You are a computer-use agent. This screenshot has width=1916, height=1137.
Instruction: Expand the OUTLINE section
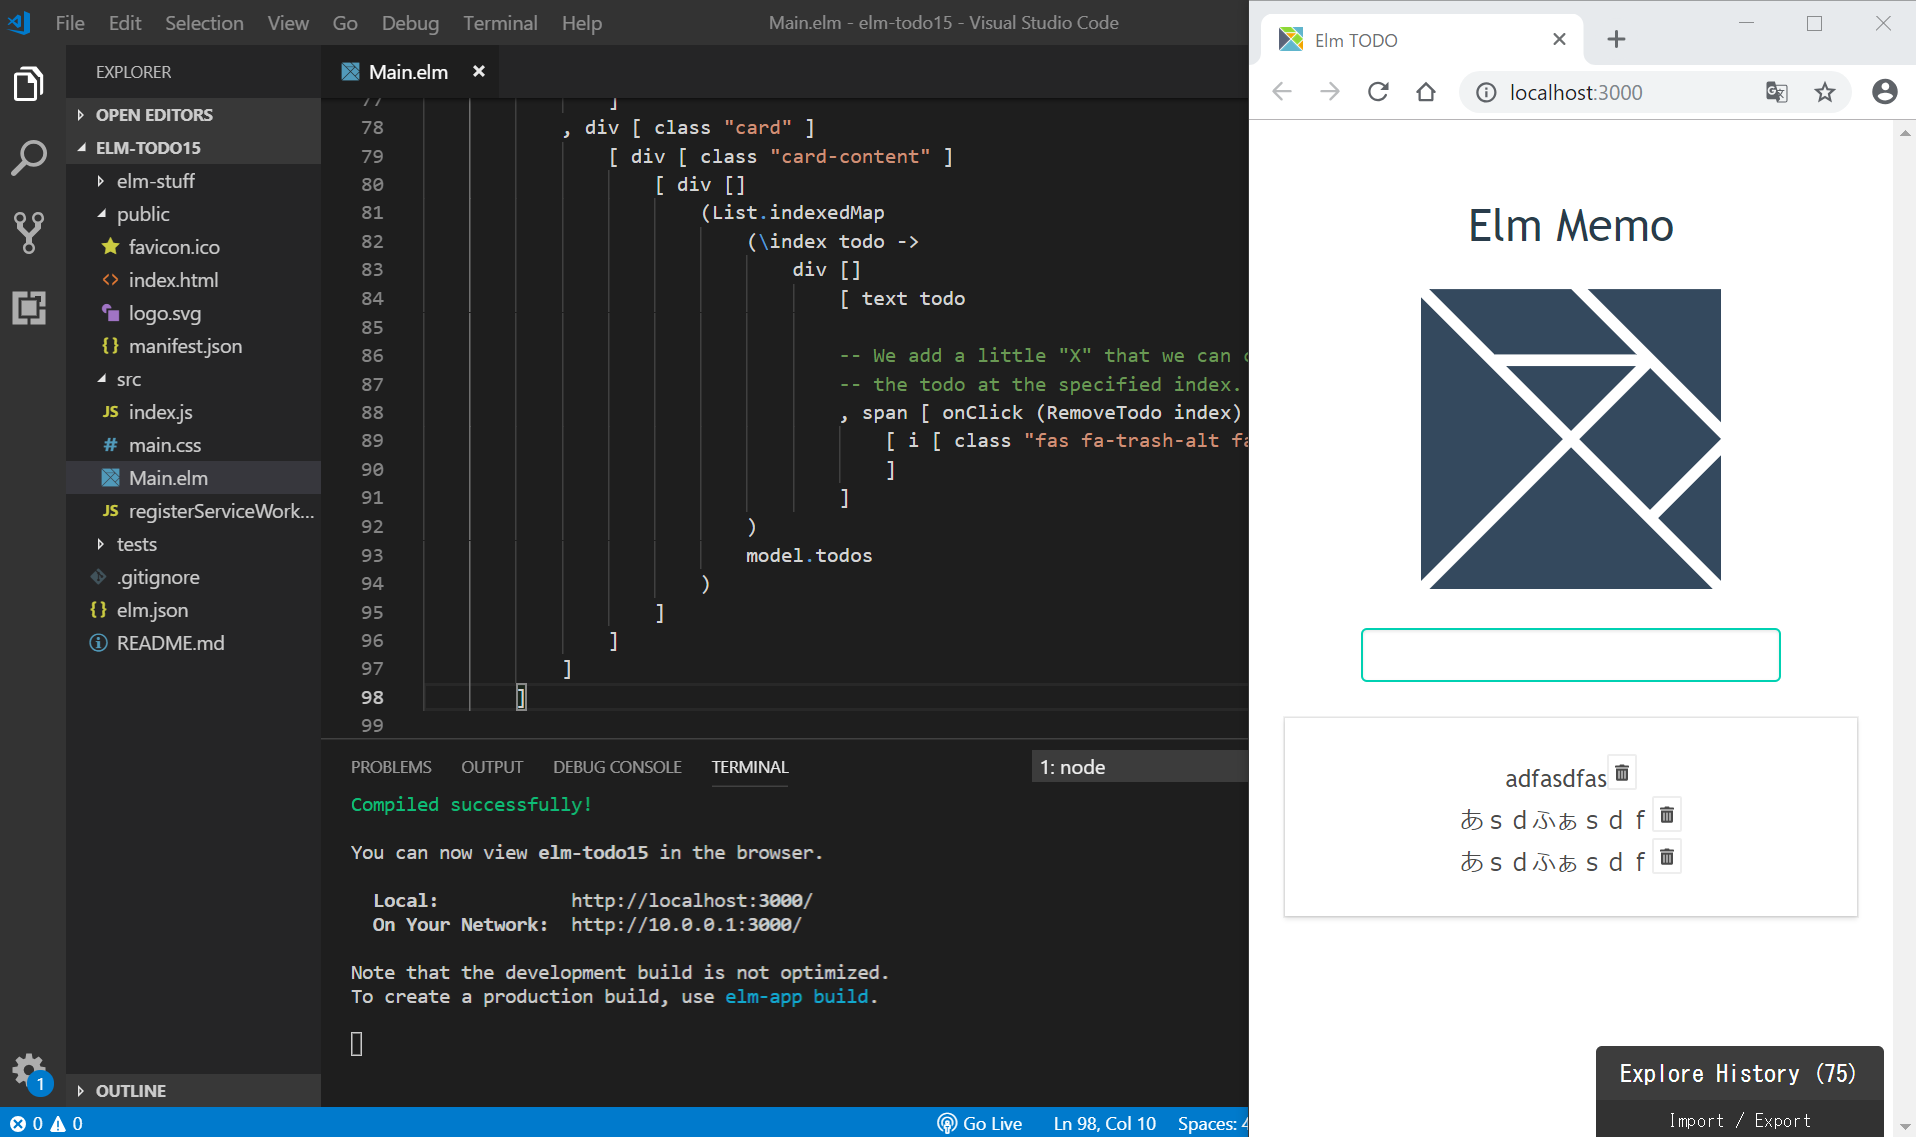click(x=193, y=1091)
